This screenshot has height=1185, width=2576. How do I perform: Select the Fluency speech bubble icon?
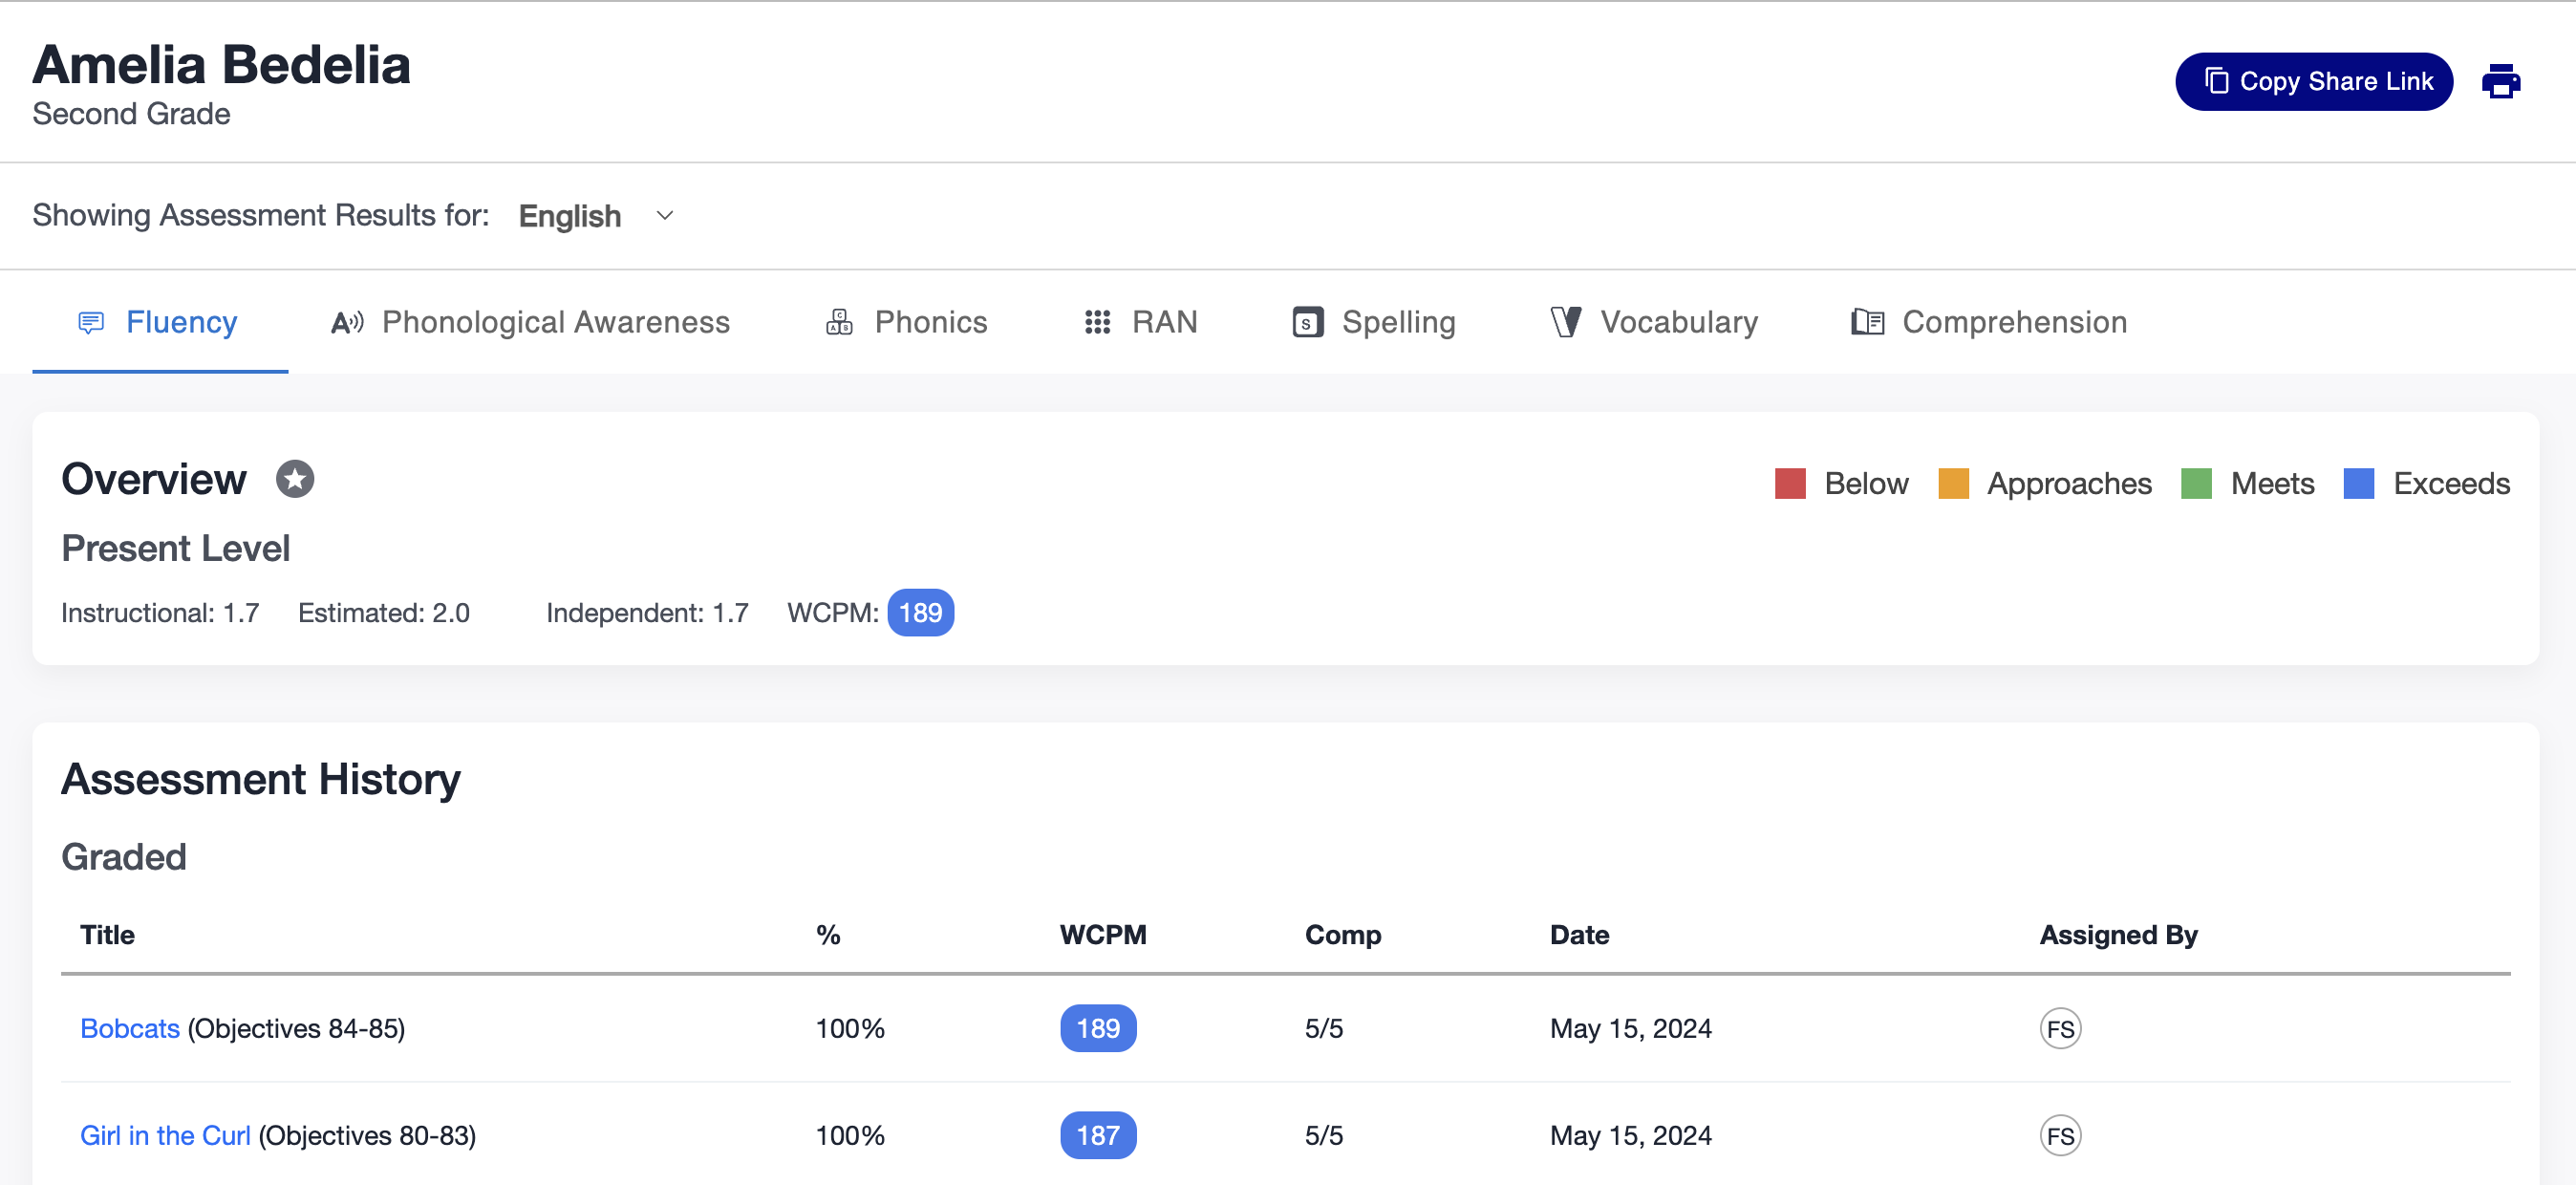[x=91, y=322]
